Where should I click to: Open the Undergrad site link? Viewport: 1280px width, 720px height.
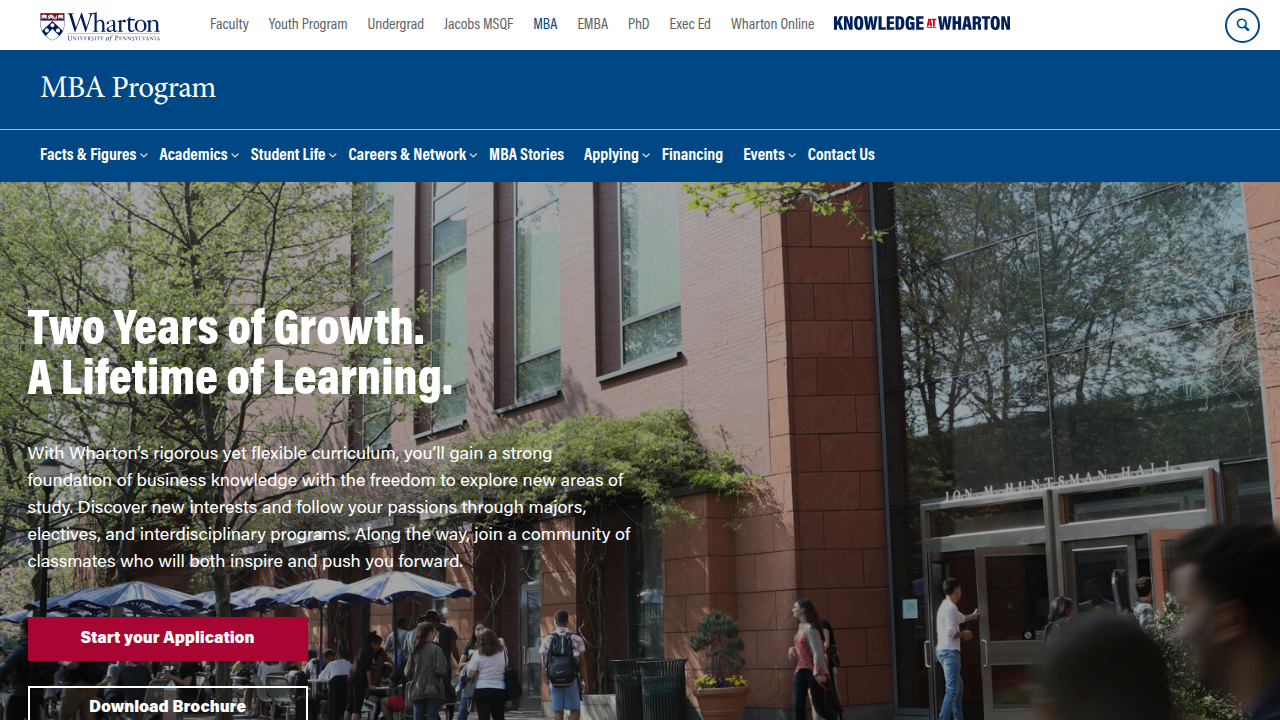click(x=396, y=24)
